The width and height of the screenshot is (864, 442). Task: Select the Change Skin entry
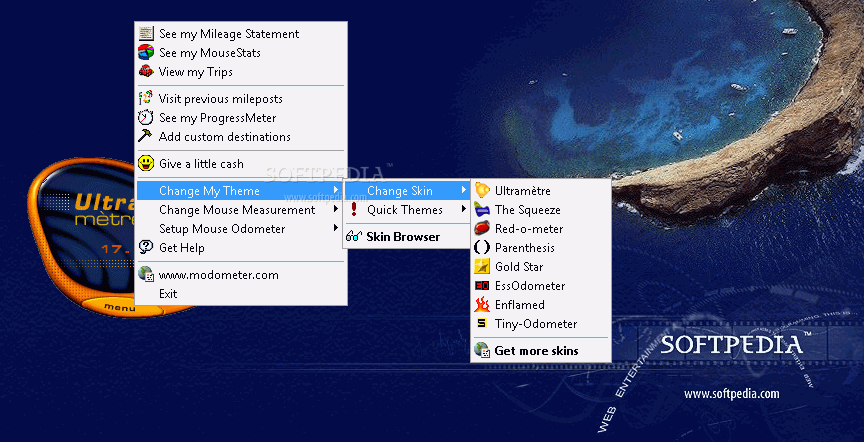pos(407,191)
